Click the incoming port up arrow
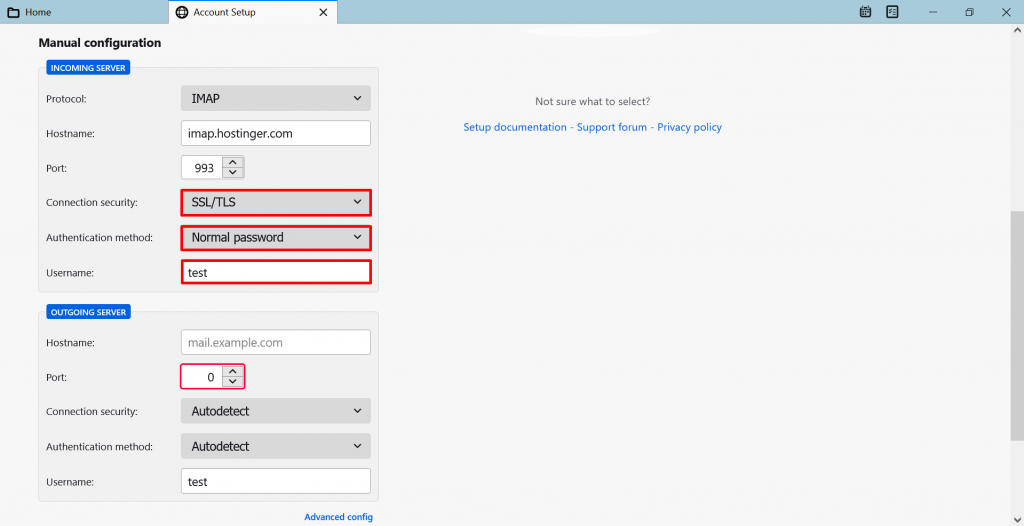The height and width of the screenshot is (526, 1024). pos(233,162)
